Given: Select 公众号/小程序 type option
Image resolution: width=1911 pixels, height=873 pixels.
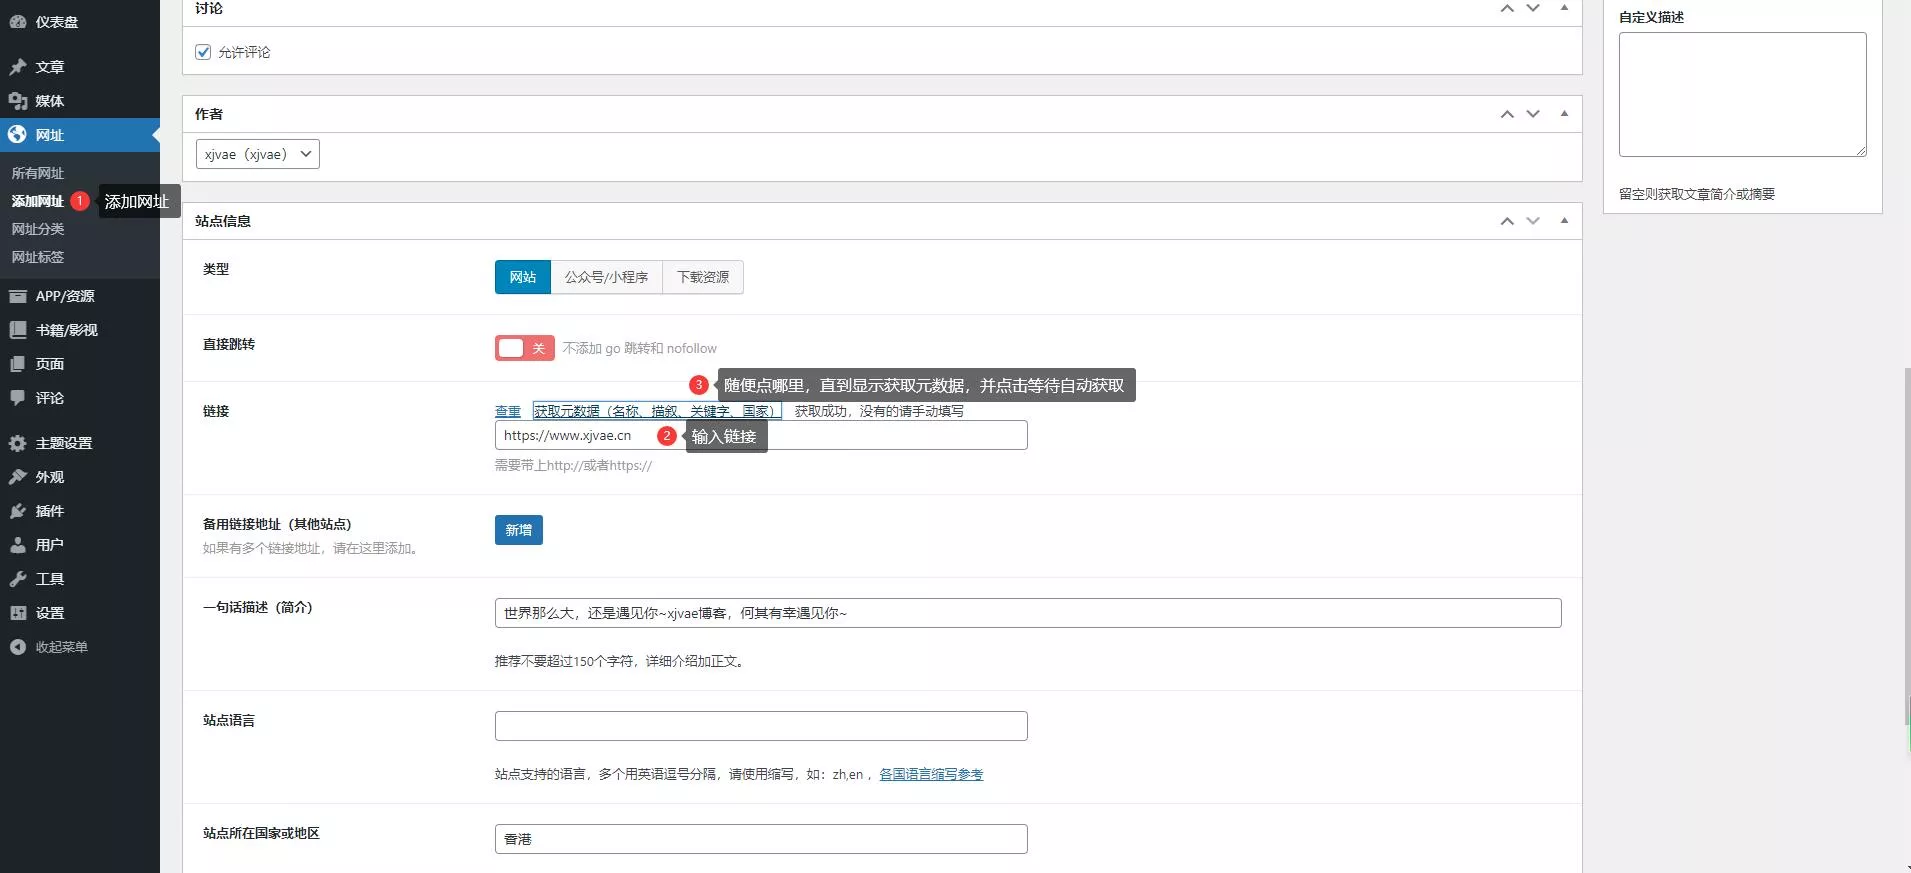Looking at the screenshot, I should [606, 277].
